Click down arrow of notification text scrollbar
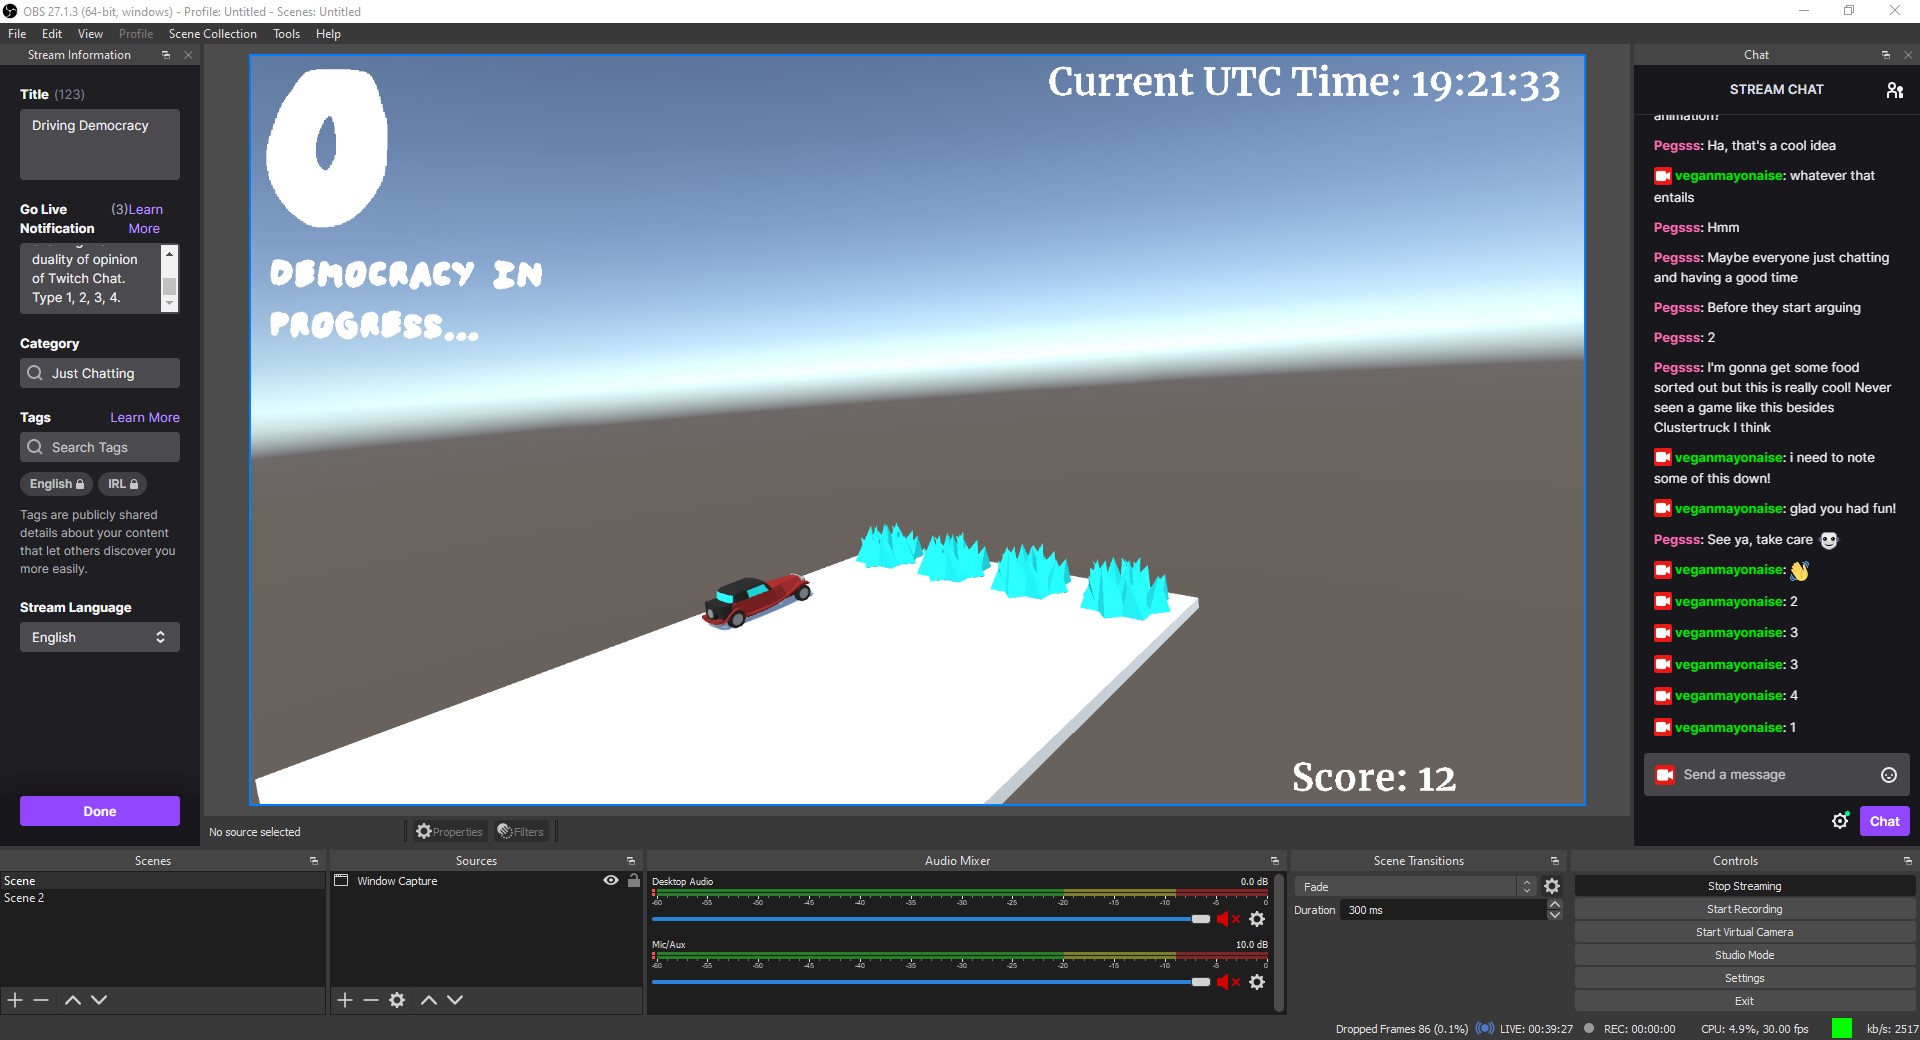This screenshot has height=1040, width=1920. 169,304
